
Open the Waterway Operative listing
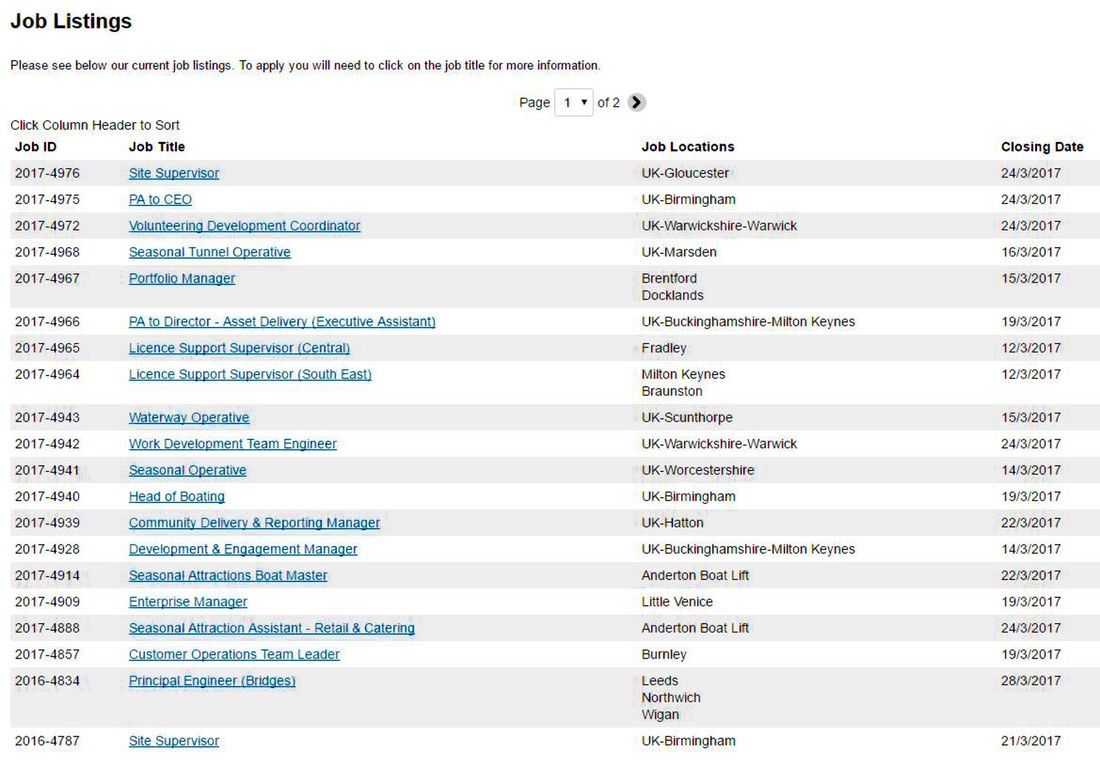(189, 418)
